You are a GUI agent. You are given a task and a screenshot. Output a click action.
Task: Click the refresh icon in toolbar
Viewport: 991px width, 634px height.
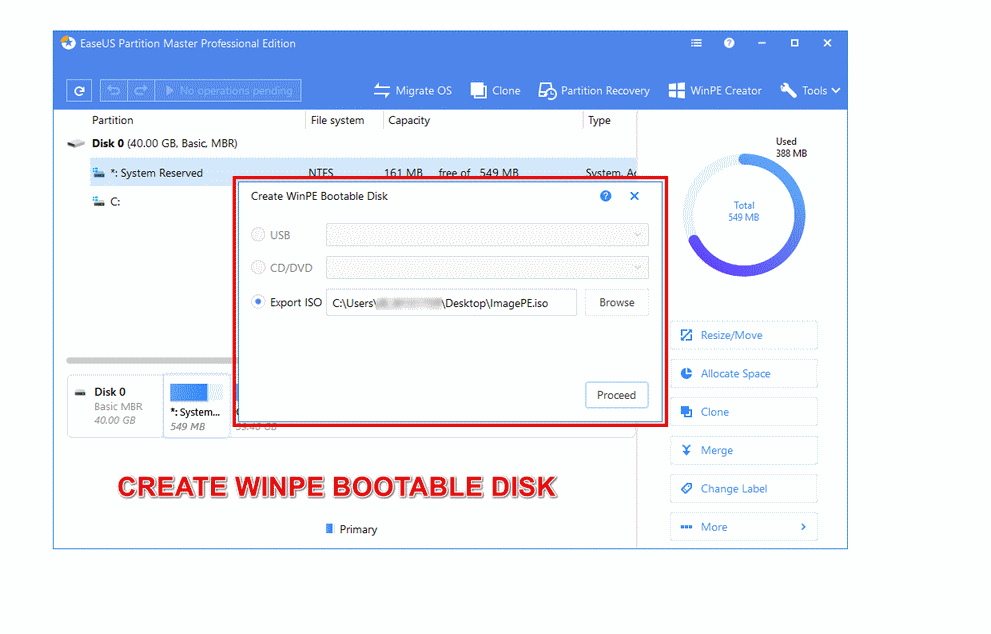pos(79,90)
